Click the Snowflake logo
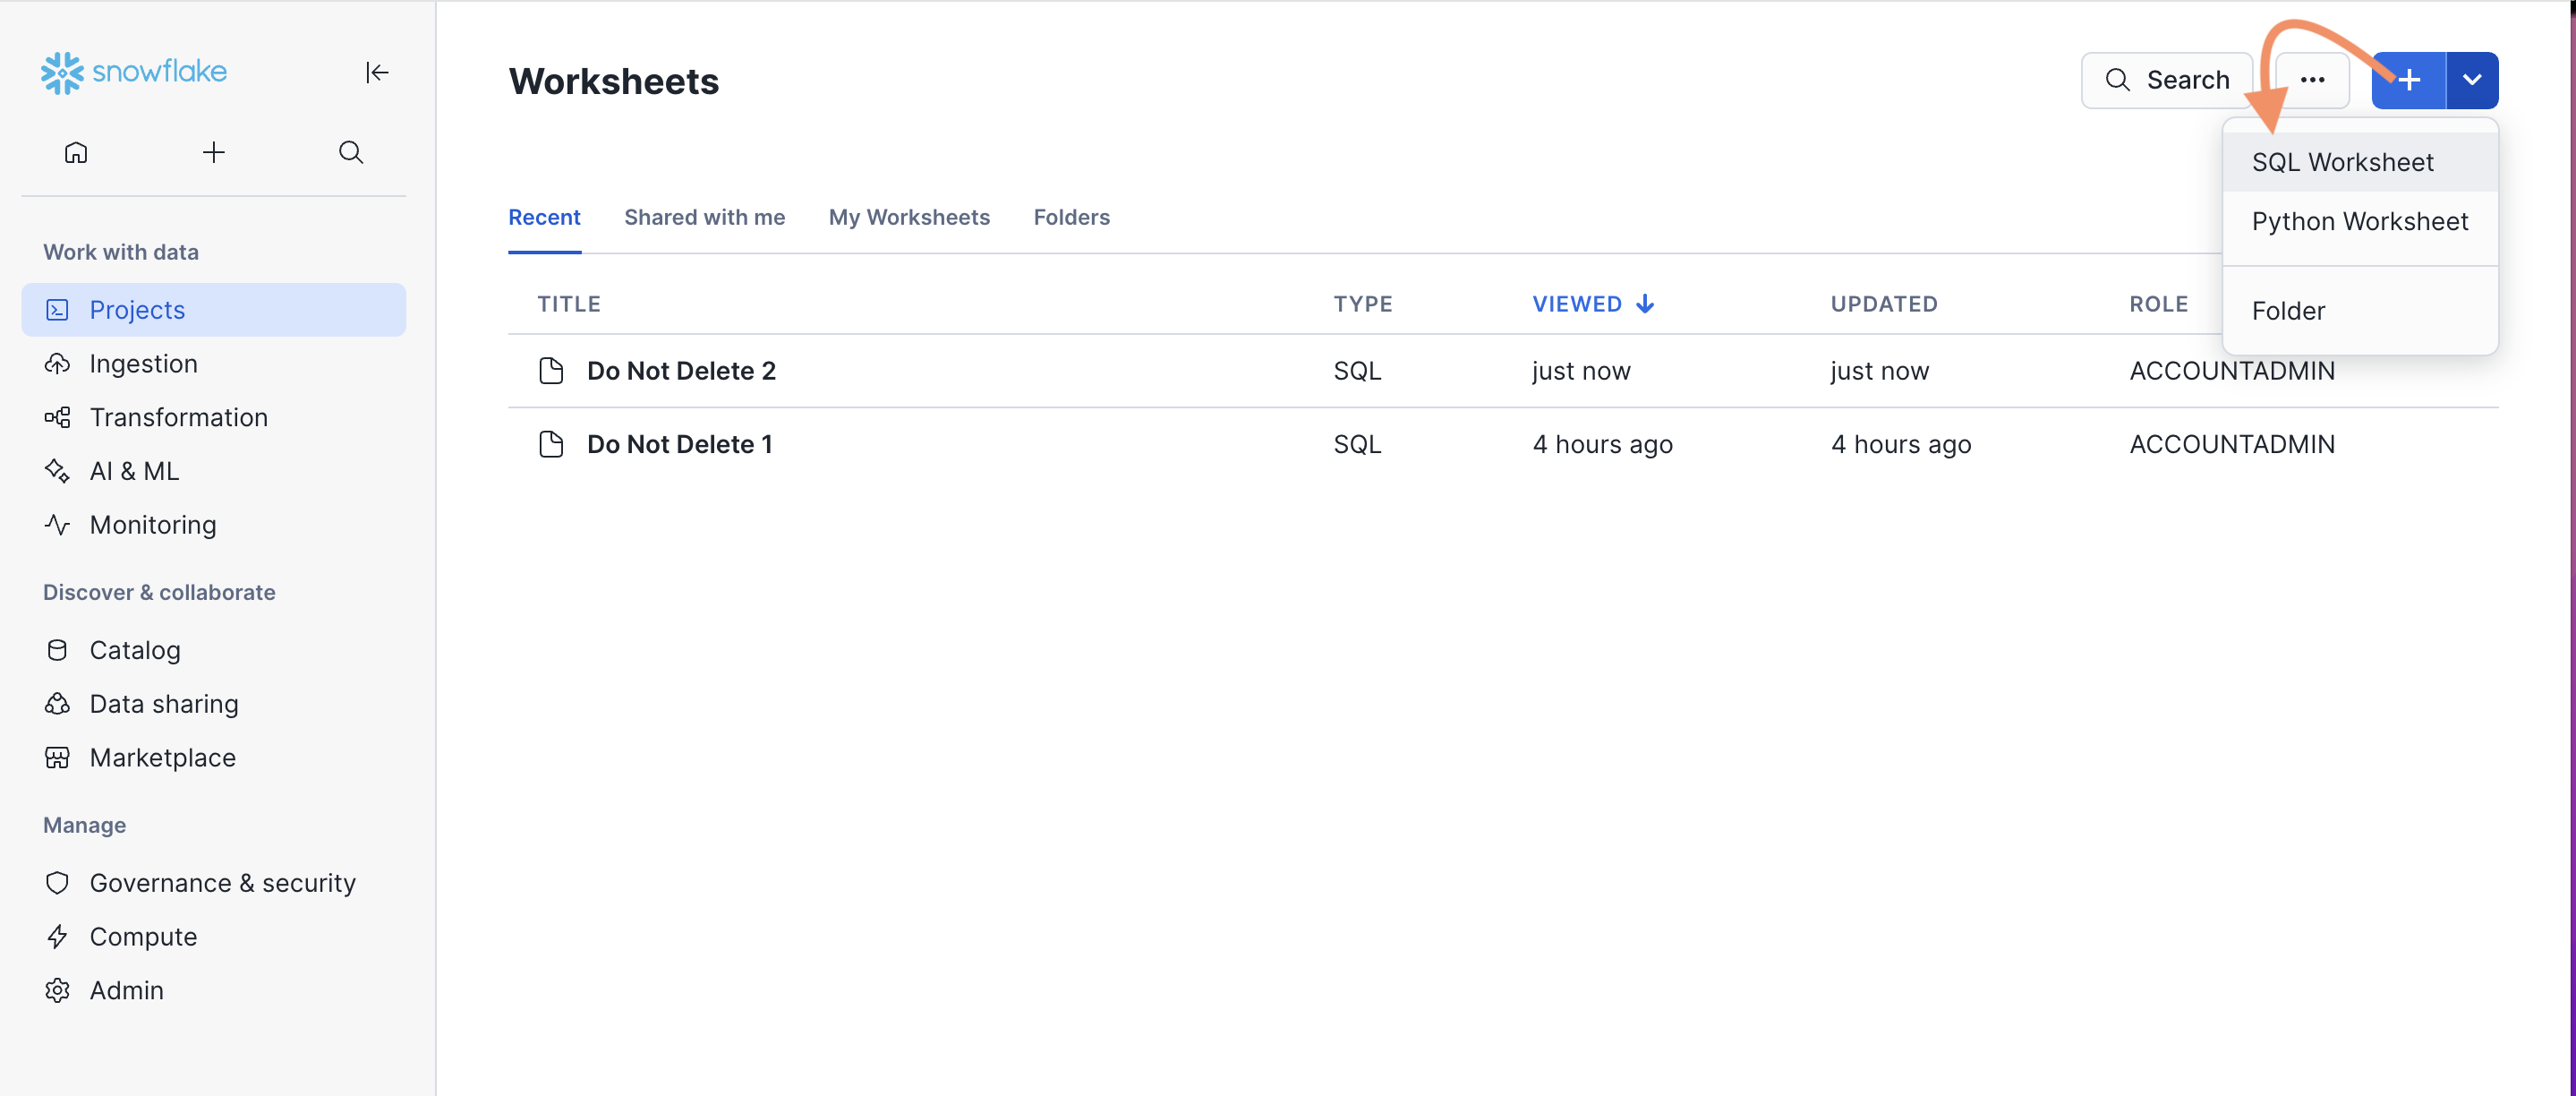 (x=134, y=72)
